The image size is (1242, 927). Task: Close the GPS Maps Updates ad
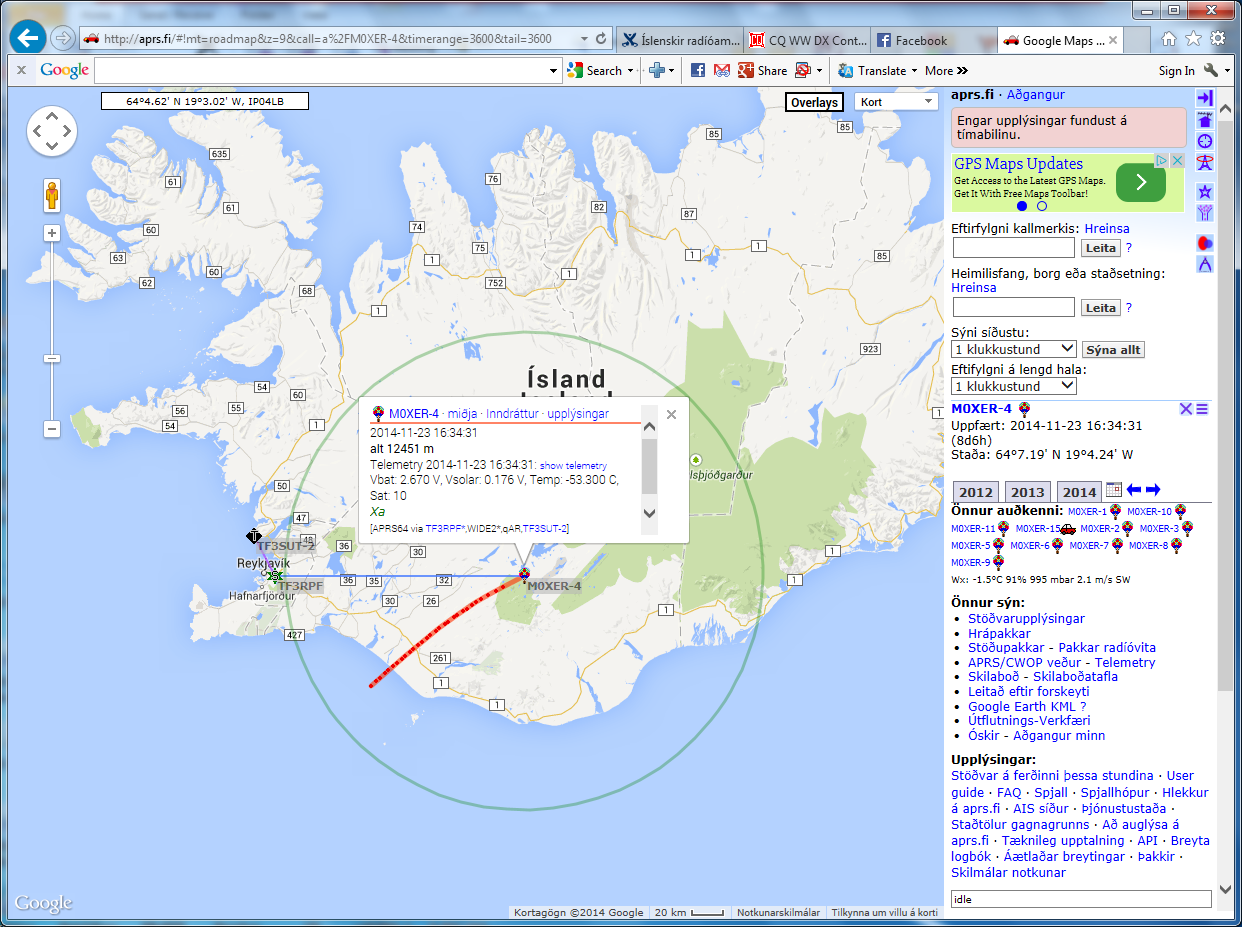(1177, 162)
